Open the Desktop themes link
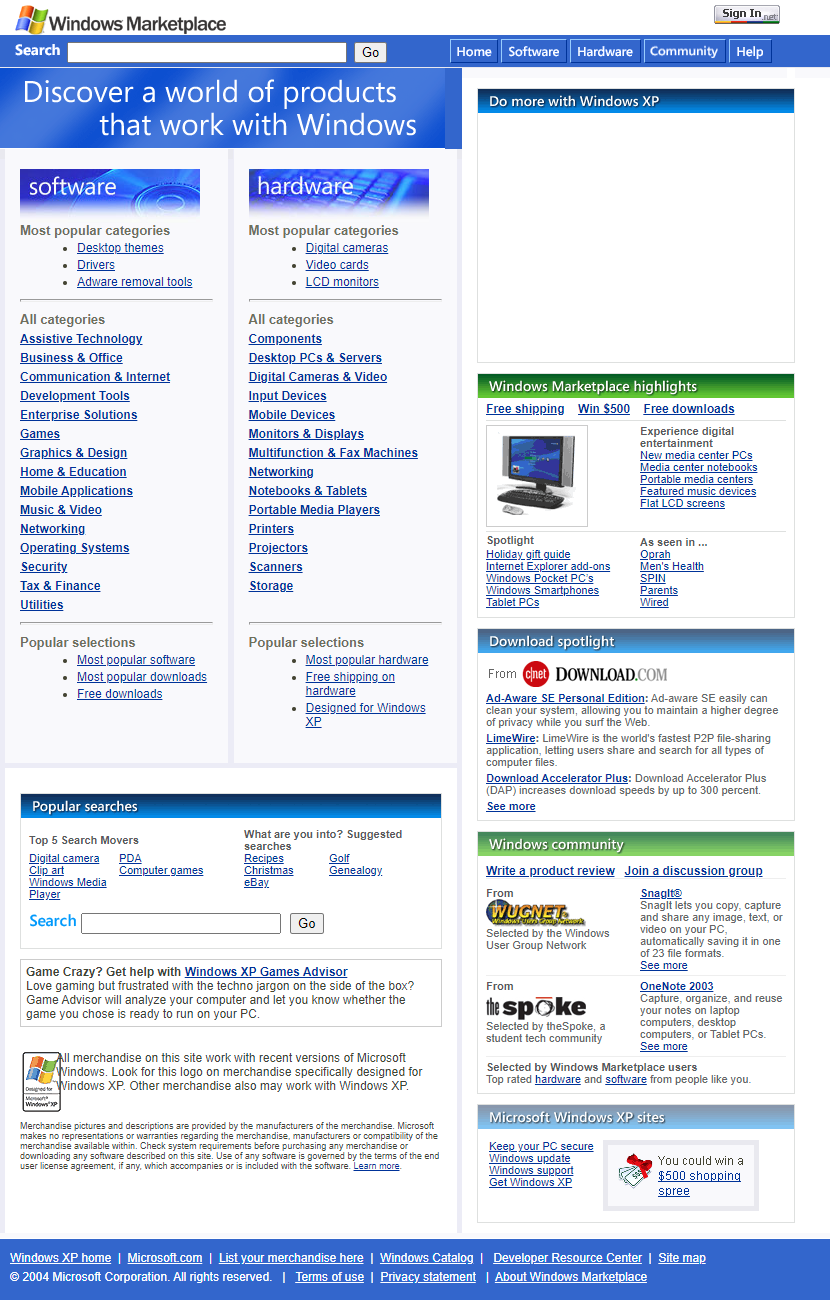Screen dimensions: 830x1300 click(120, 248)
